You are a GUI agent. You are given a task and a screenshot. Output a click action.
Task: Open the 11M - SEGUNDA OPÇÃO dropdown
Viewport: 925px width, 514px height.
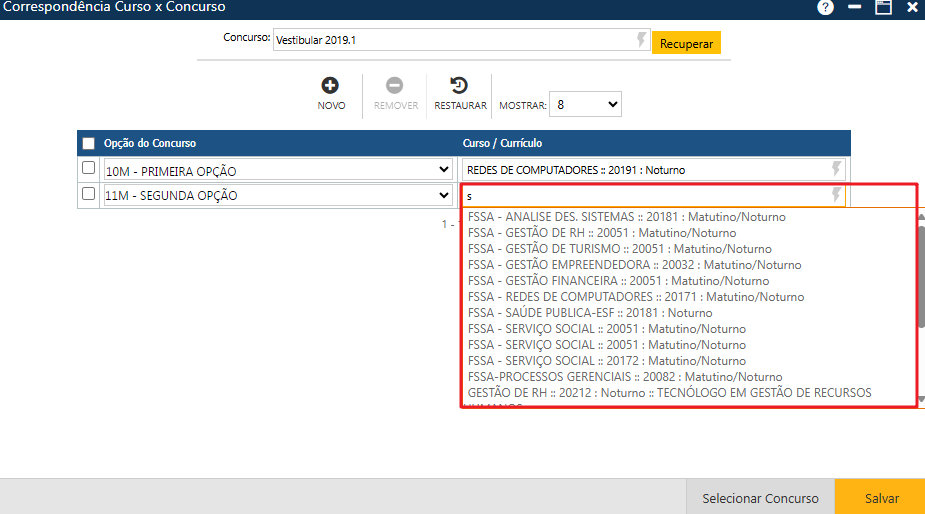277,195
